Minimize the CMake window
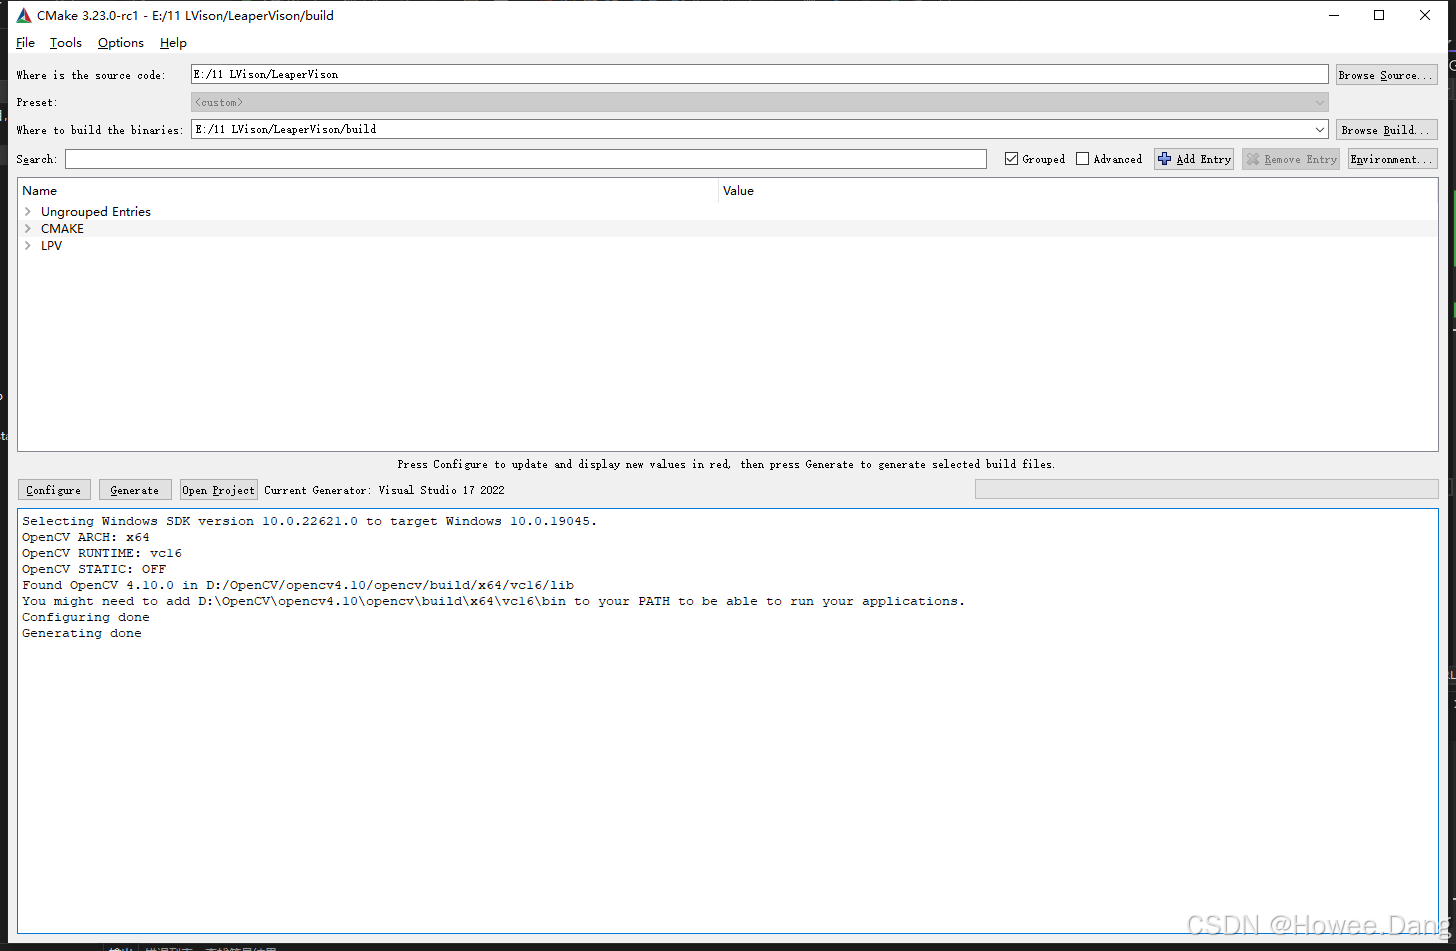The width and height of the screenshot is (1456, 951). [x=1333, y=15]
